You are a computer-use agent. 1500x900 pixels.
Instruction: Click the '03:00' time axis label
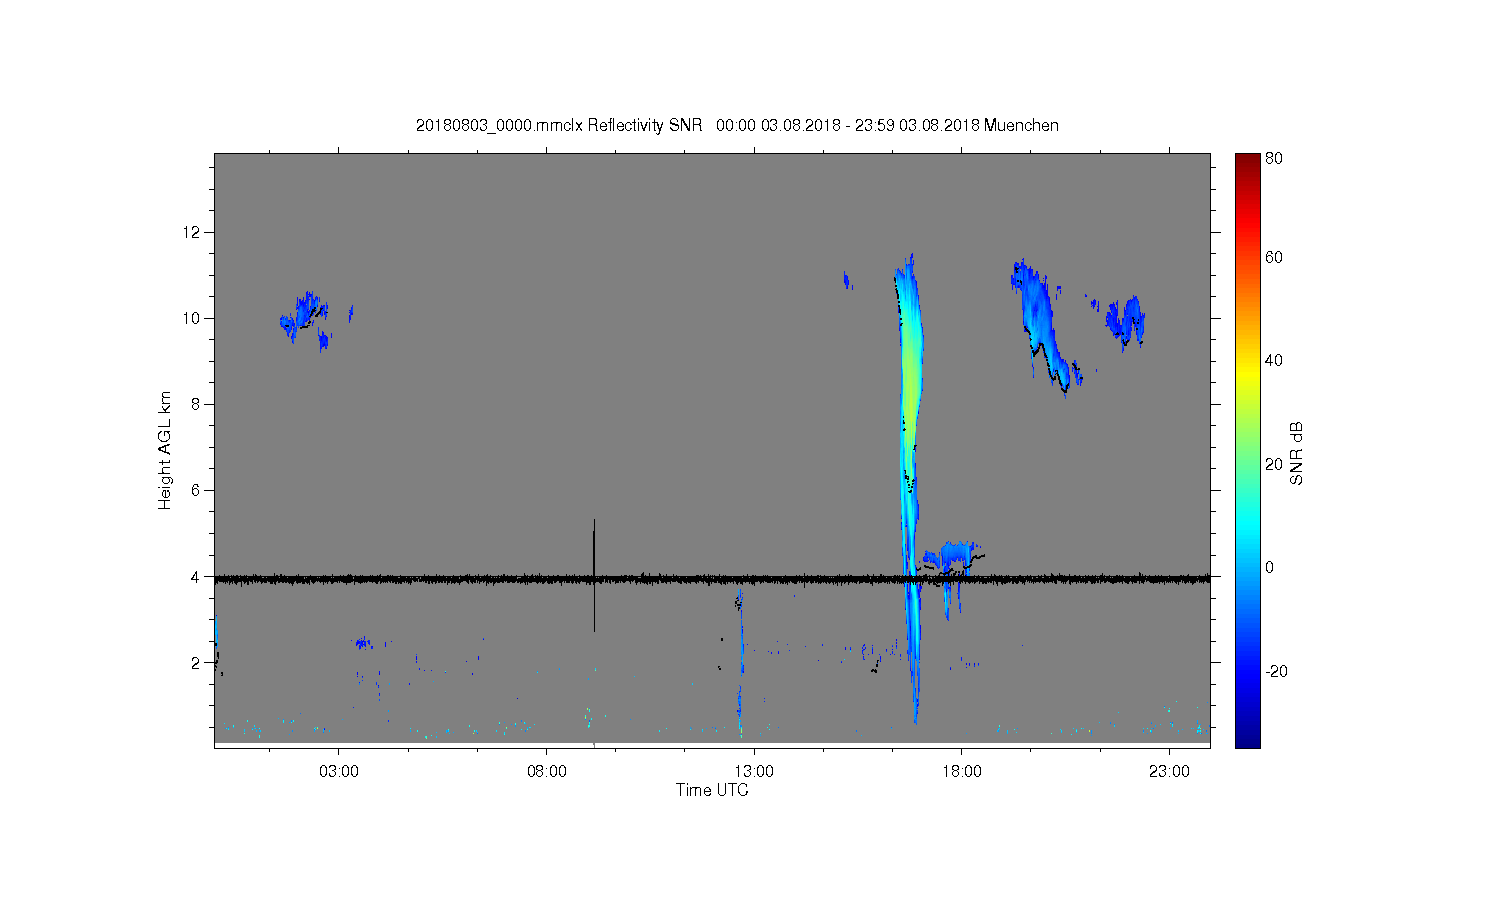coord(339,772)
